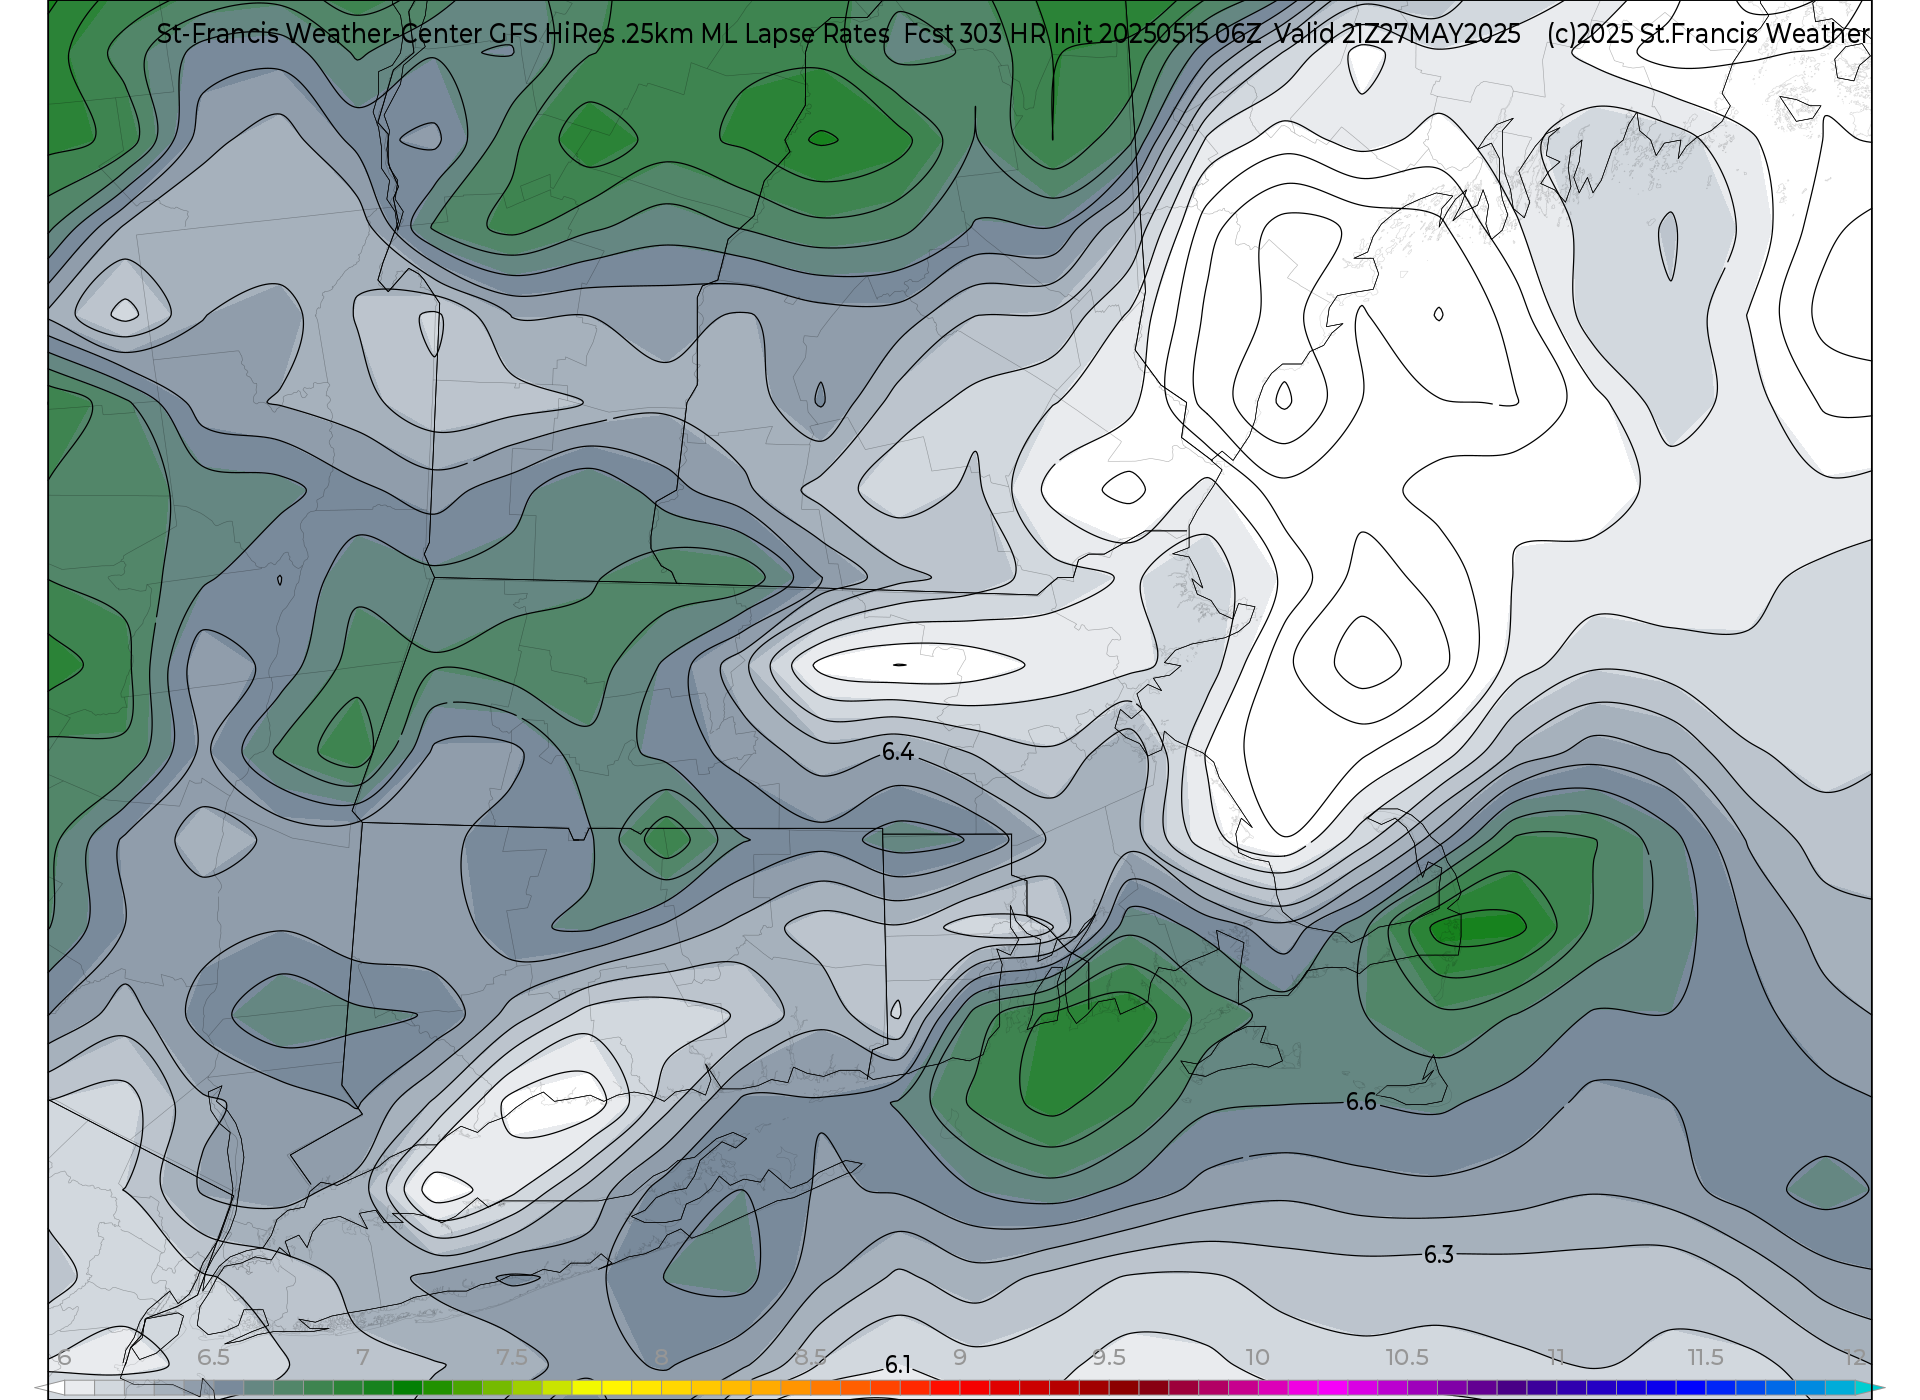Viewport: 1920px width, 1400px height.
Task: Click the 9.5 colorbar scale label
Action: coord(1108,1358)
